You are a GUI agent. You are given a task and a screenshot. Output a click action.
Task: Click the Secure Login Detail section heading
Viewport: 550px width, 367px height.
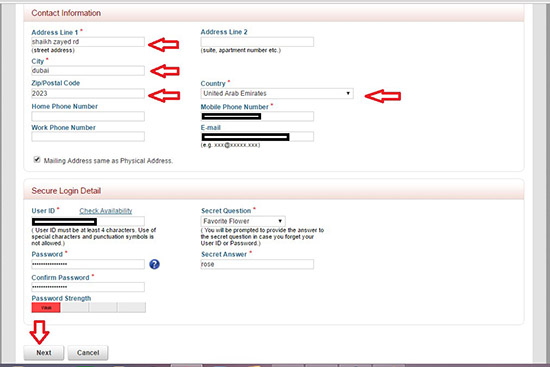pos(66,191)
